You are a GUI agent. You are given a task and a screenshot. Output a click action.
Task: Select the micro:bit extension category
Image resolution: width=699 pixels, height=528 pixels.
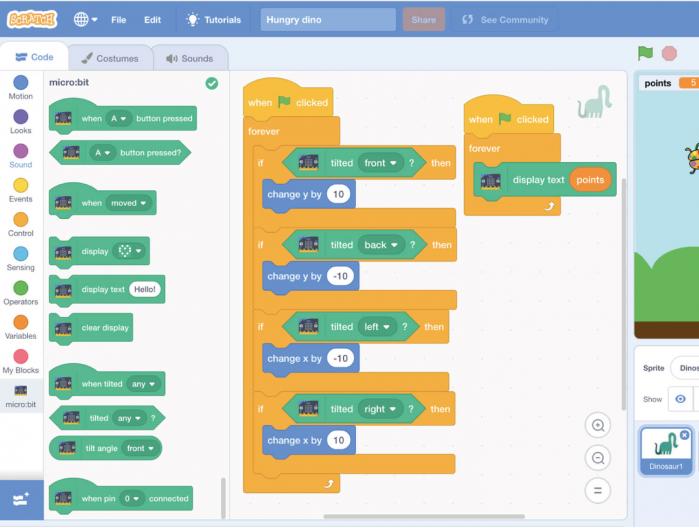21,396
